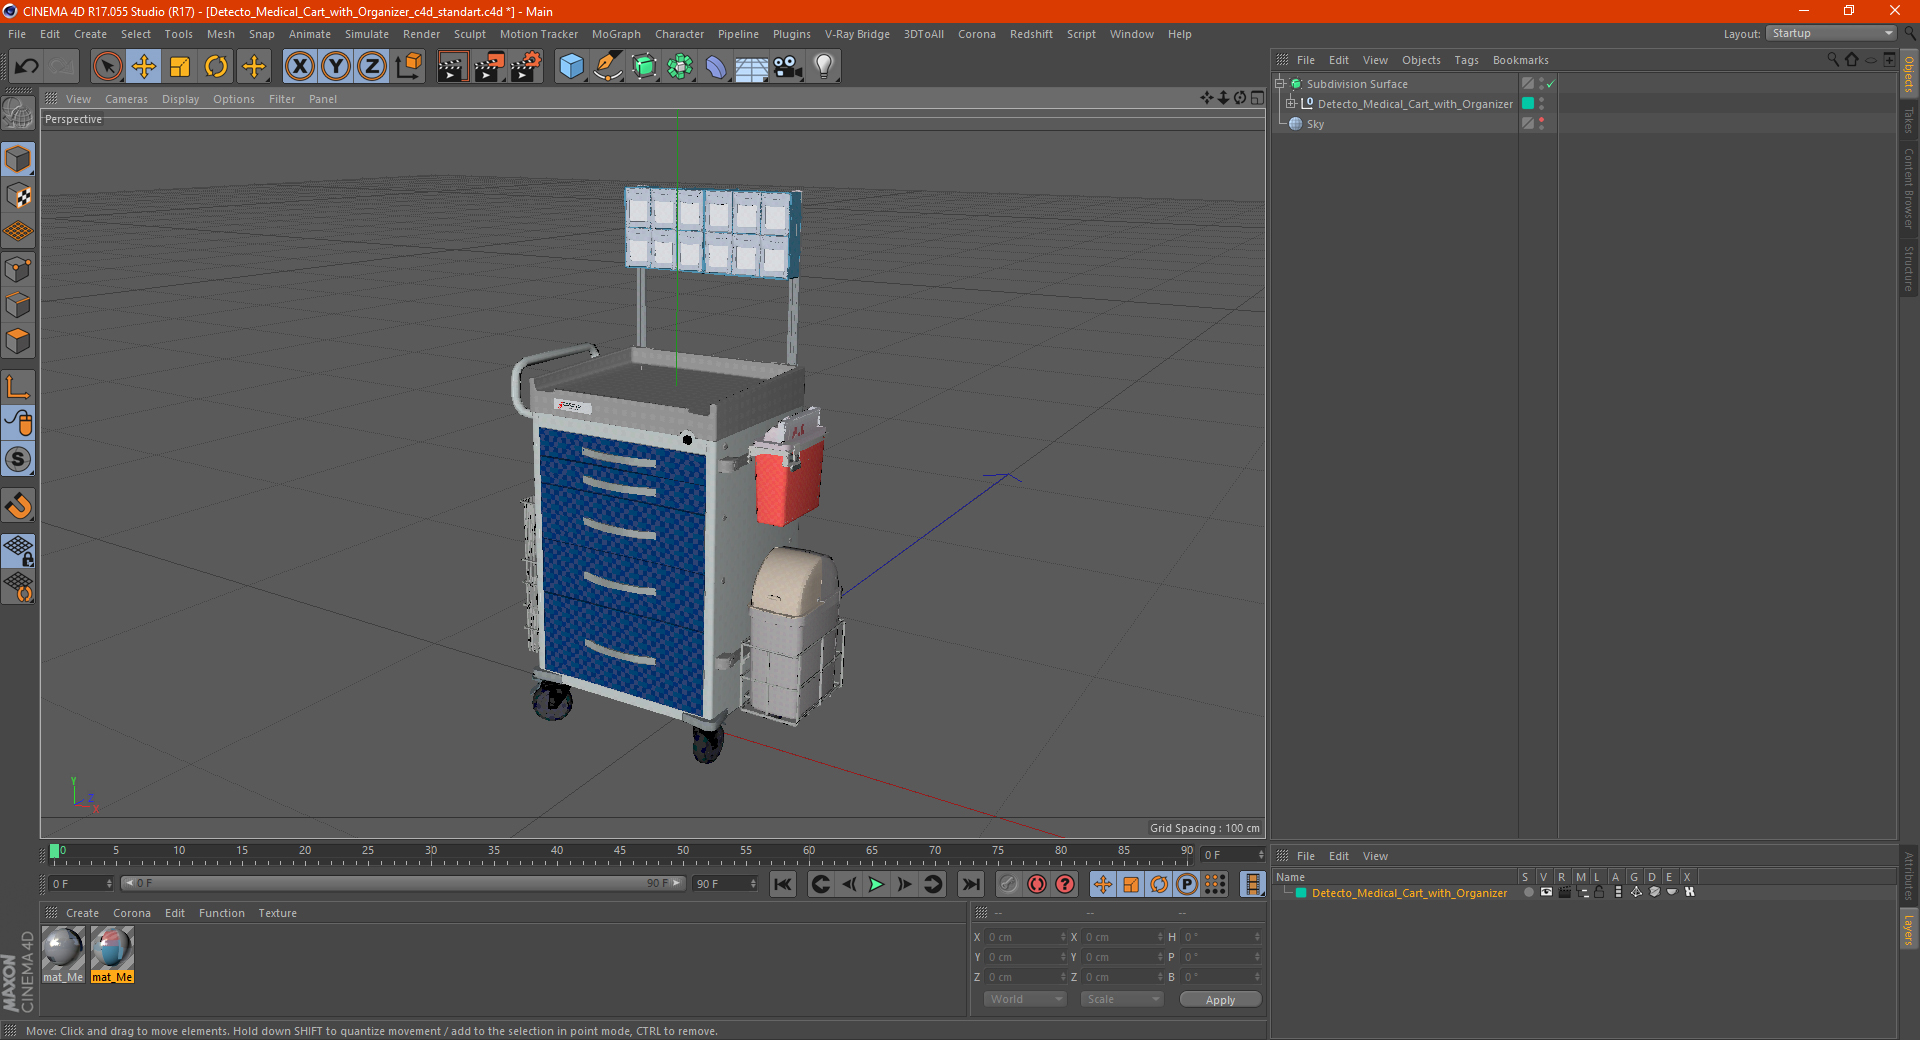This screenshot has width=1920, height=1040.
Task: Toggle autokeying record button
Action: 1037,884
